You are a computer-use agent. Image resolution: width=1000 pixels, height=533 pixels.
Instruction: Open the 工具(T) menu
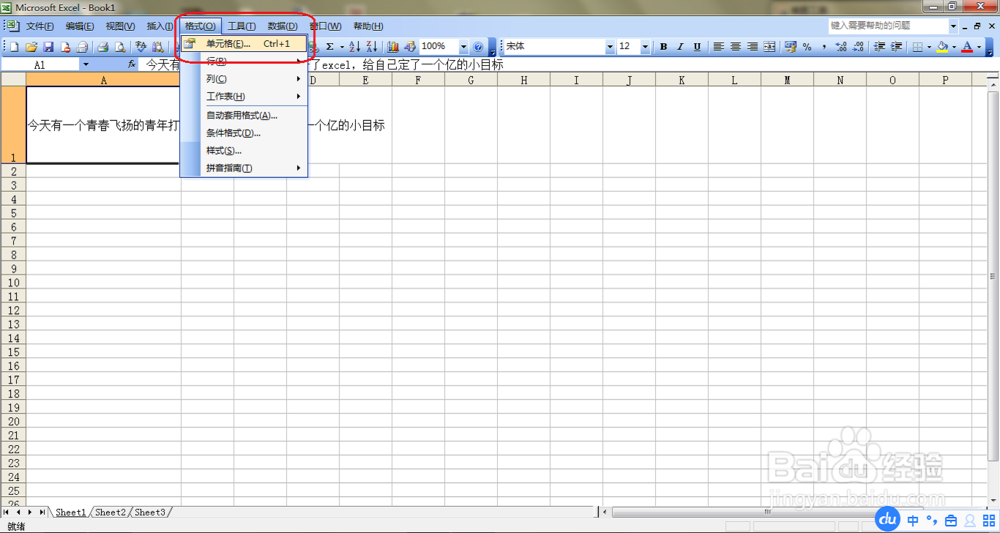point(242,26)
